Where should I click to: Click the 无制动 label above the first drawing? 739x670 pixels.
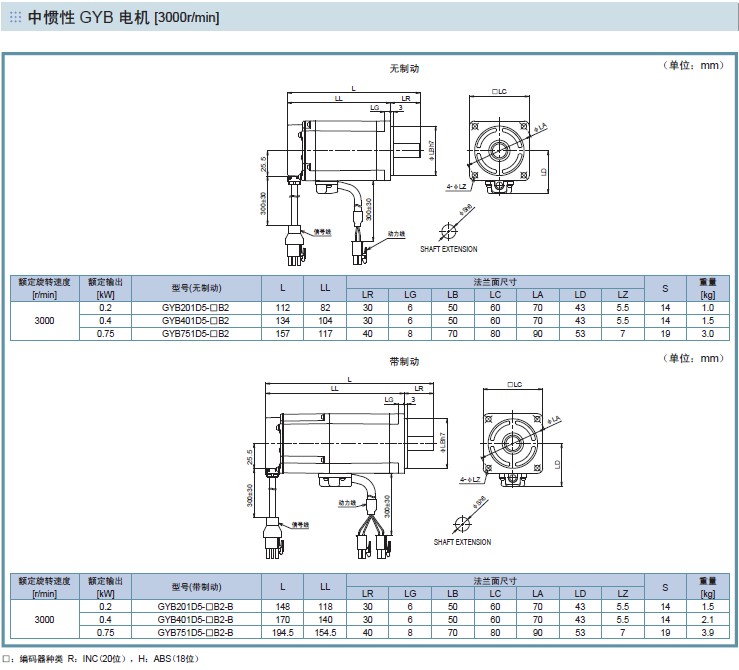404,69
